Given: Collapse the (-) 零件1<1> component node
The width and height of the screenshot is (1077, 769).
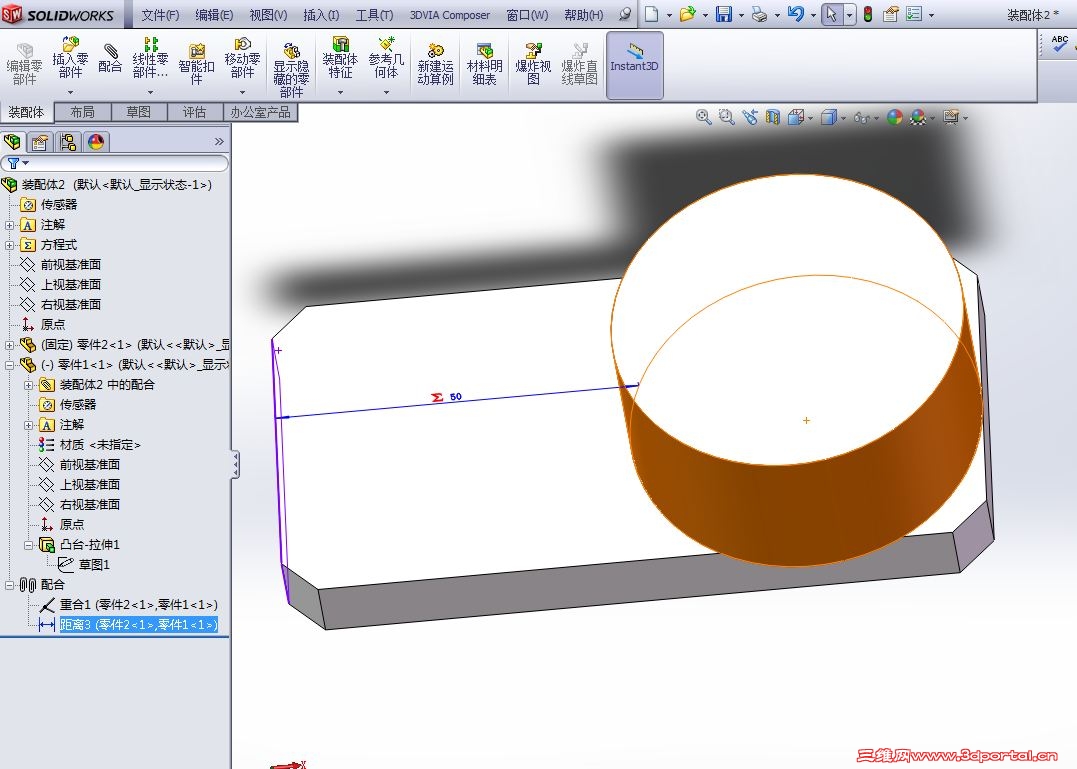Looking at the screenshot, I should [x=10, y=365].
